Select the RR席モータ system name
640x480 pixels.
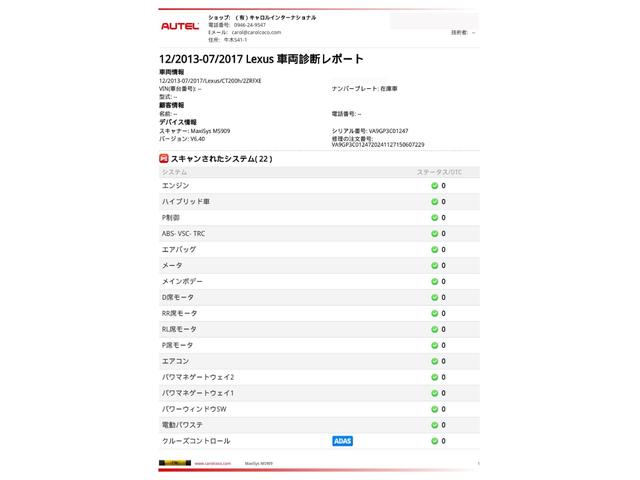pyautogui.click(x=180, y=313)
